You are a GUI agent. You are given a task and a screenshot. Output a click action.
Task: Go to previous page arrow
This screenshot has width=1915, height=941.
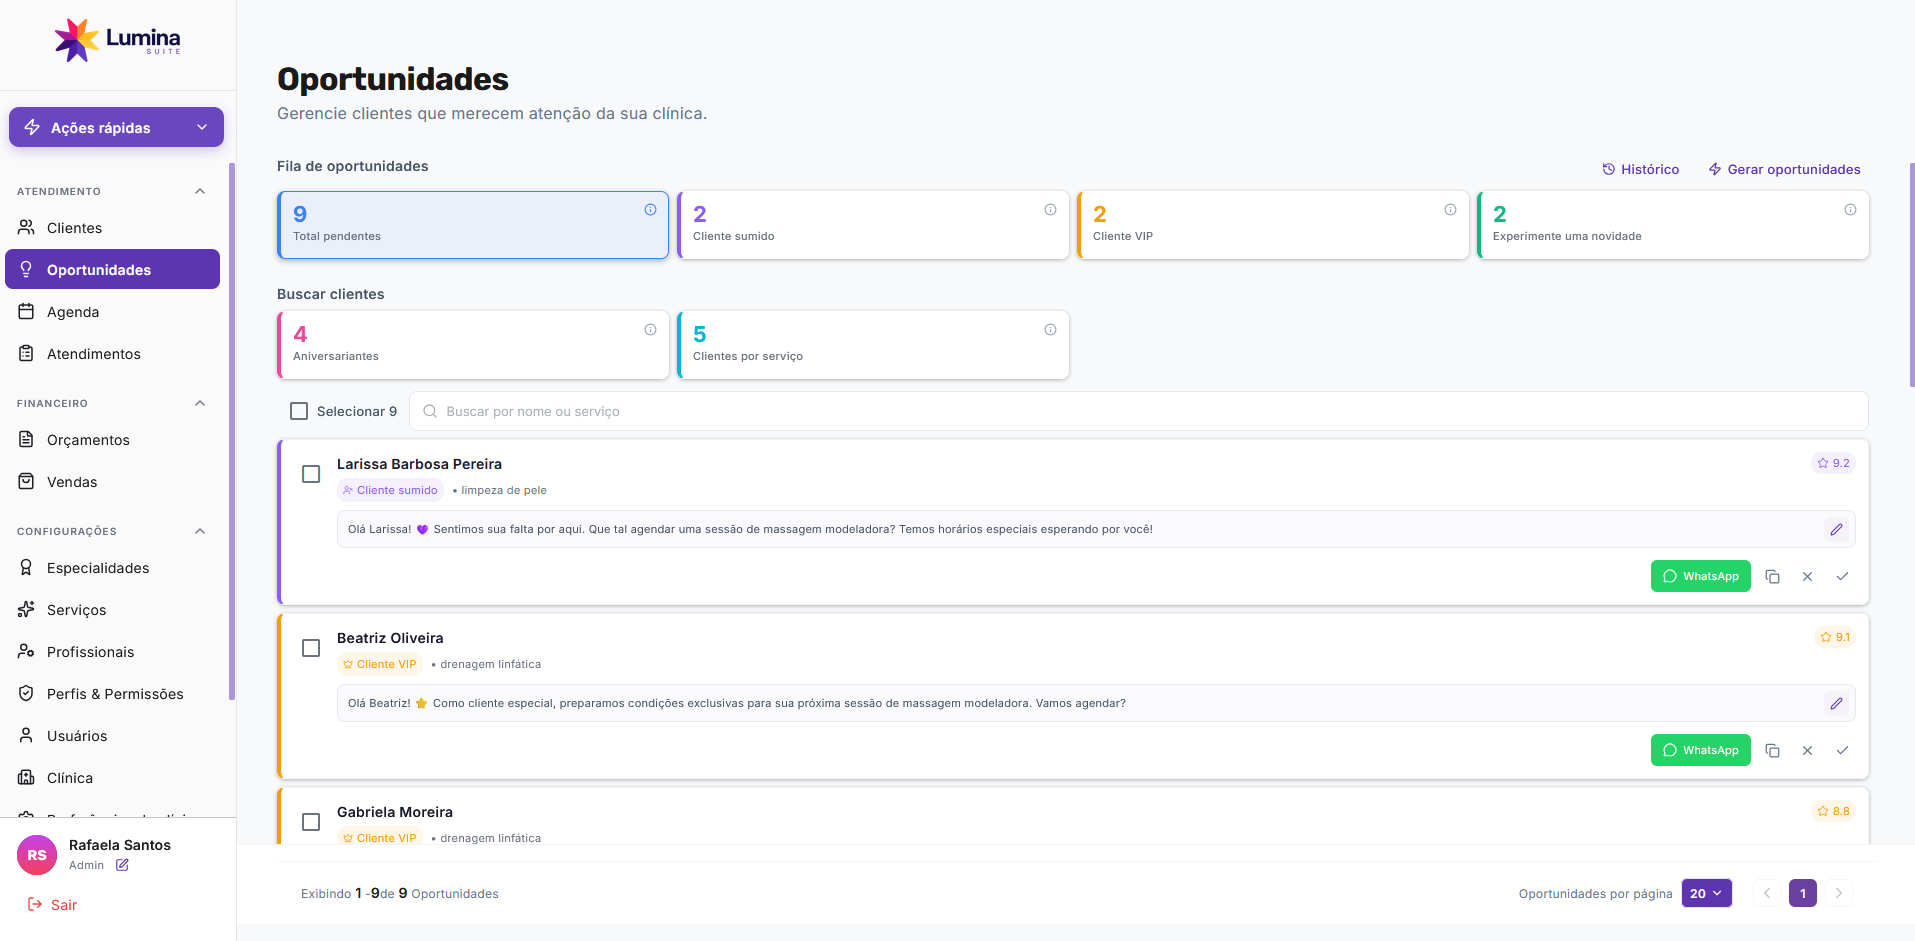click(1767, 893)
